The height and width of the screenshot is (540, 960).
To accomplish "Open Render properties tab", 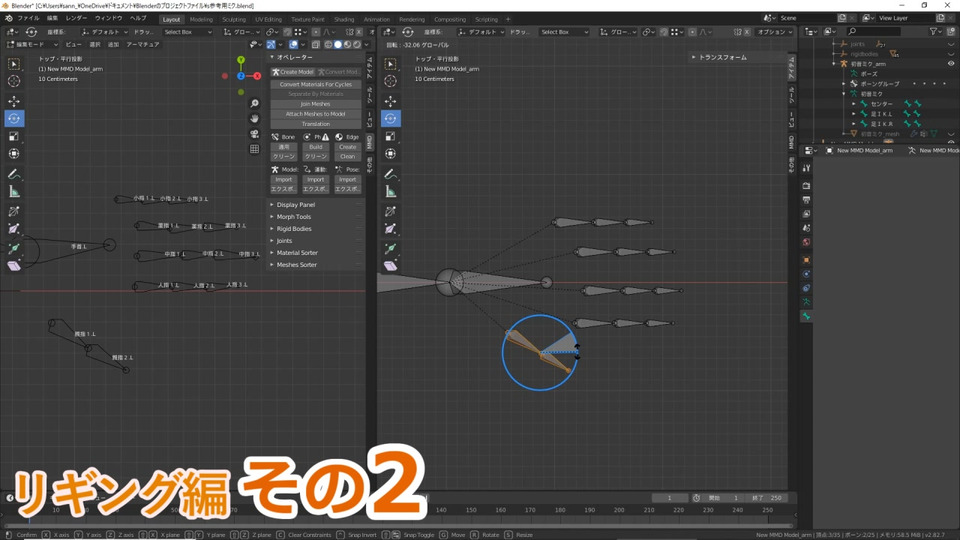I will tap(806, 186).
